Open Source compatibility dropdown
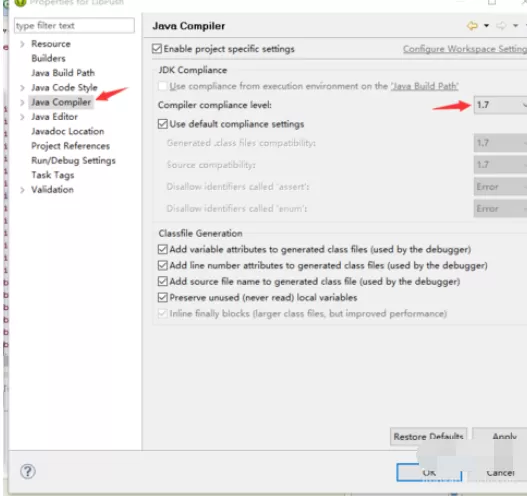This screenshot has width=527, height=496. click(500, 165)
